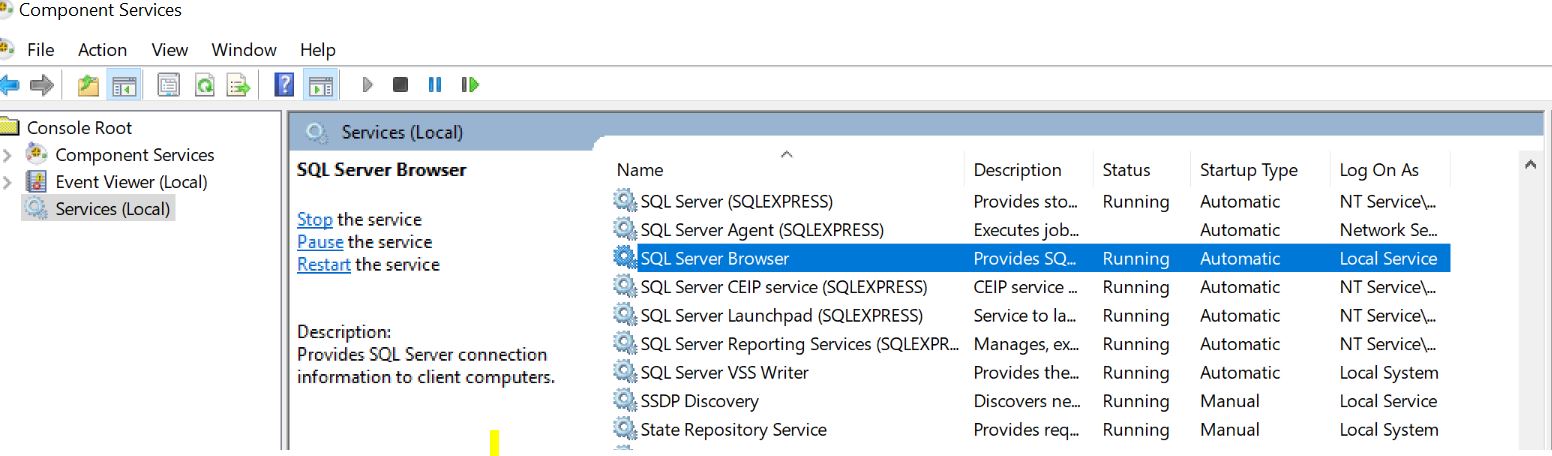The image size is (1552, 456).
Task: Toggle Show/Hide Console Tree button
Action: pyautogui.click(x=124, y=85)
